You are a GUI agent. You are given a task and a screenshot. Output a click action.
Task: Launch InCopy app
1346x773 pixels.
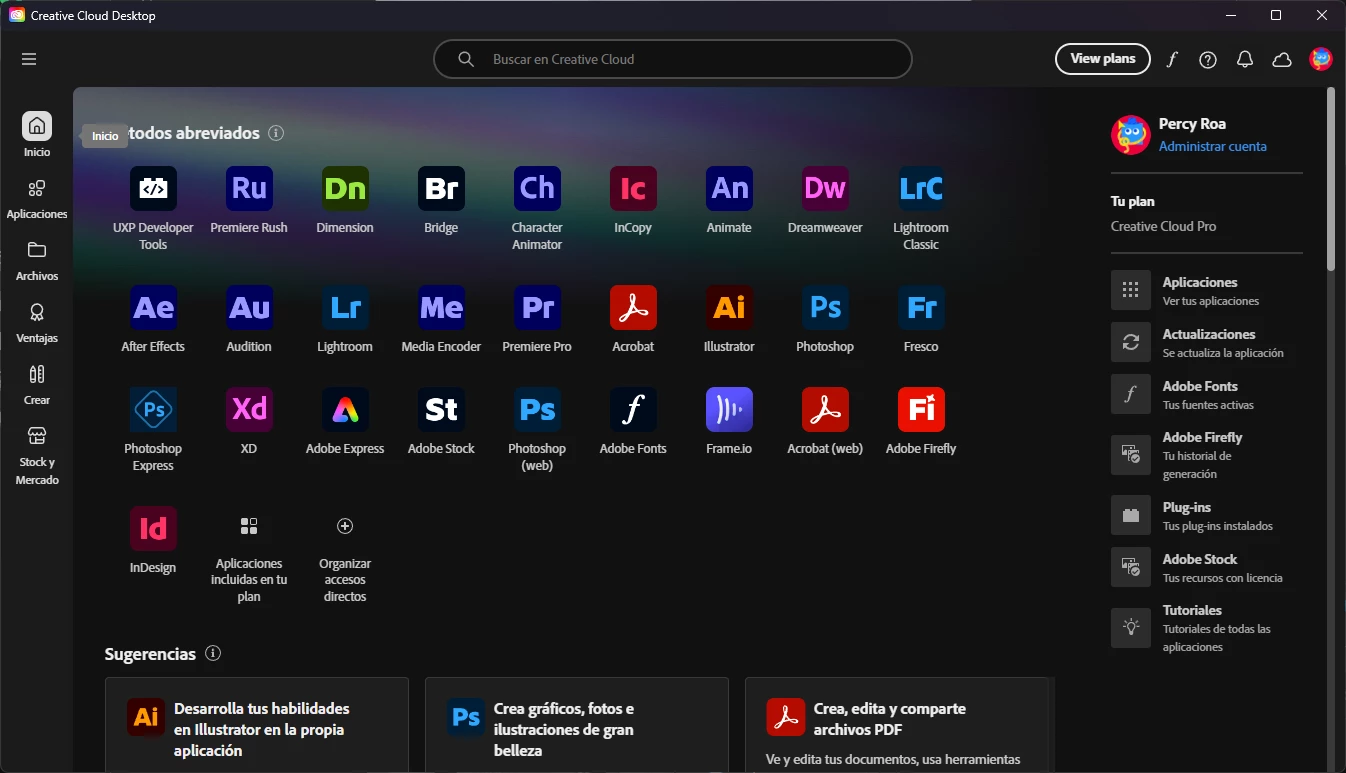point(633,189)
